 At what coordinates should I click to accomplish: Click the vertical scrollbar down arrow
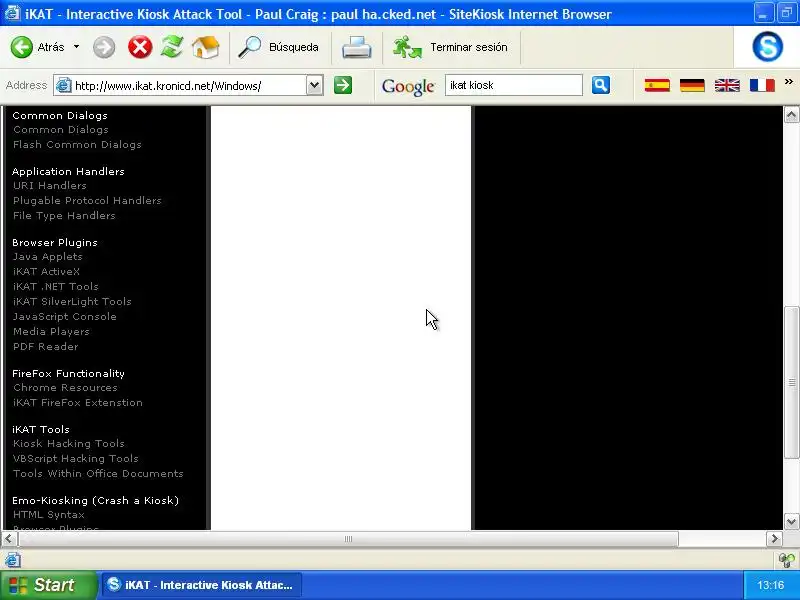point(791,521)
